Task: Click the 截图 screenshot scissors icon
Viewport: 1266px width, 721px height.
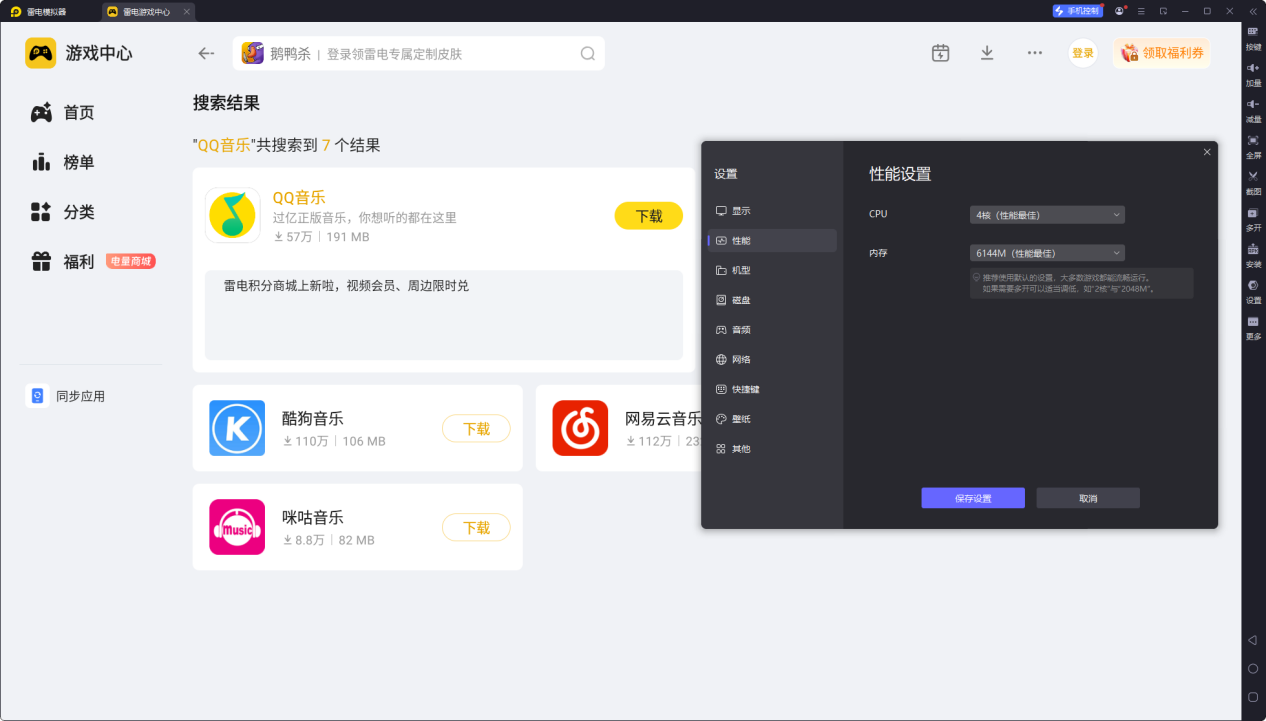Action: (x=1253, y=176)
